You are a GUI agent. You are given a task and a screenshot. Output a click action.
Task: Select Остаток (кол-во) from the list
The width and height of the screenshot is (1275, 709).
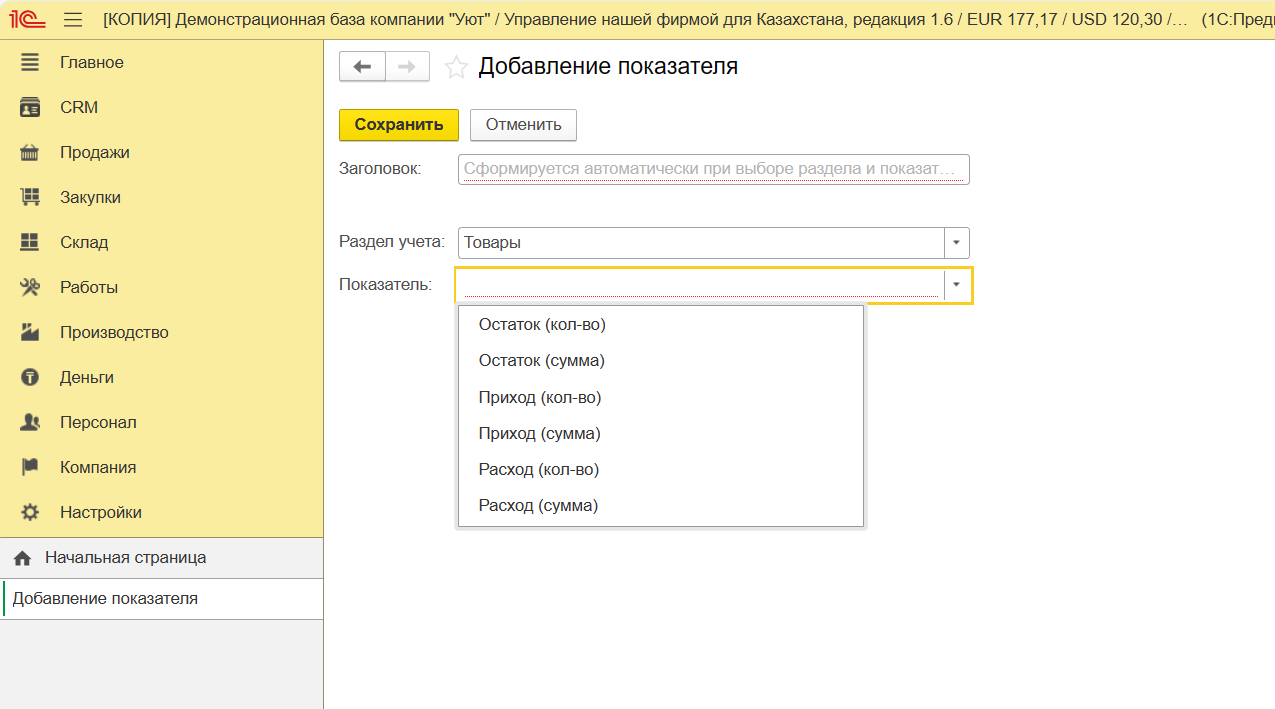(x=542, y=325)
